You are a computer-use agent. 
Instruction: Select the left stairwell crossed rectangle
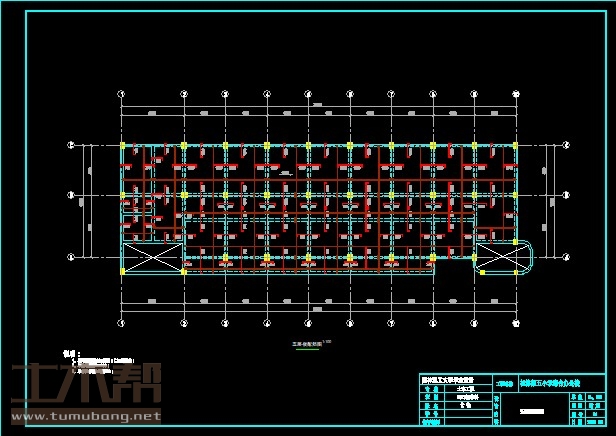click(x=151, y=257)
